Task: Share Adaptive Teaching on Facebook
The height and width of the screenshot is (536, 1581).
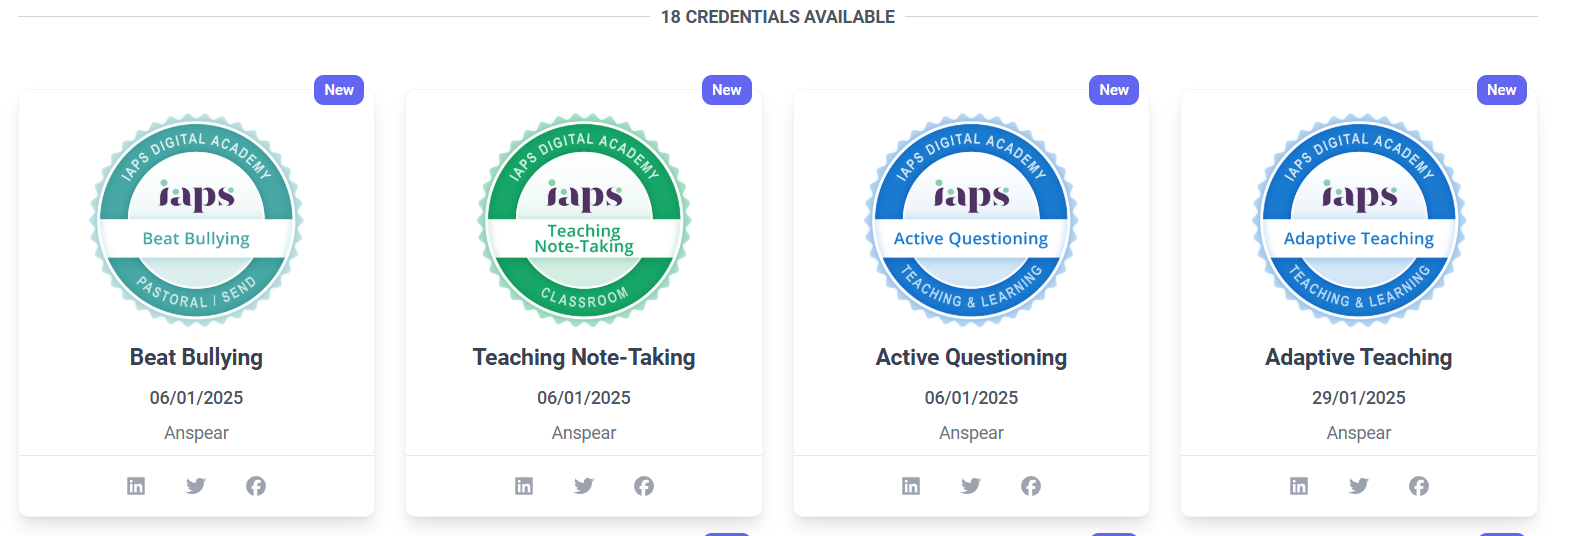Action: point(1419,486)
